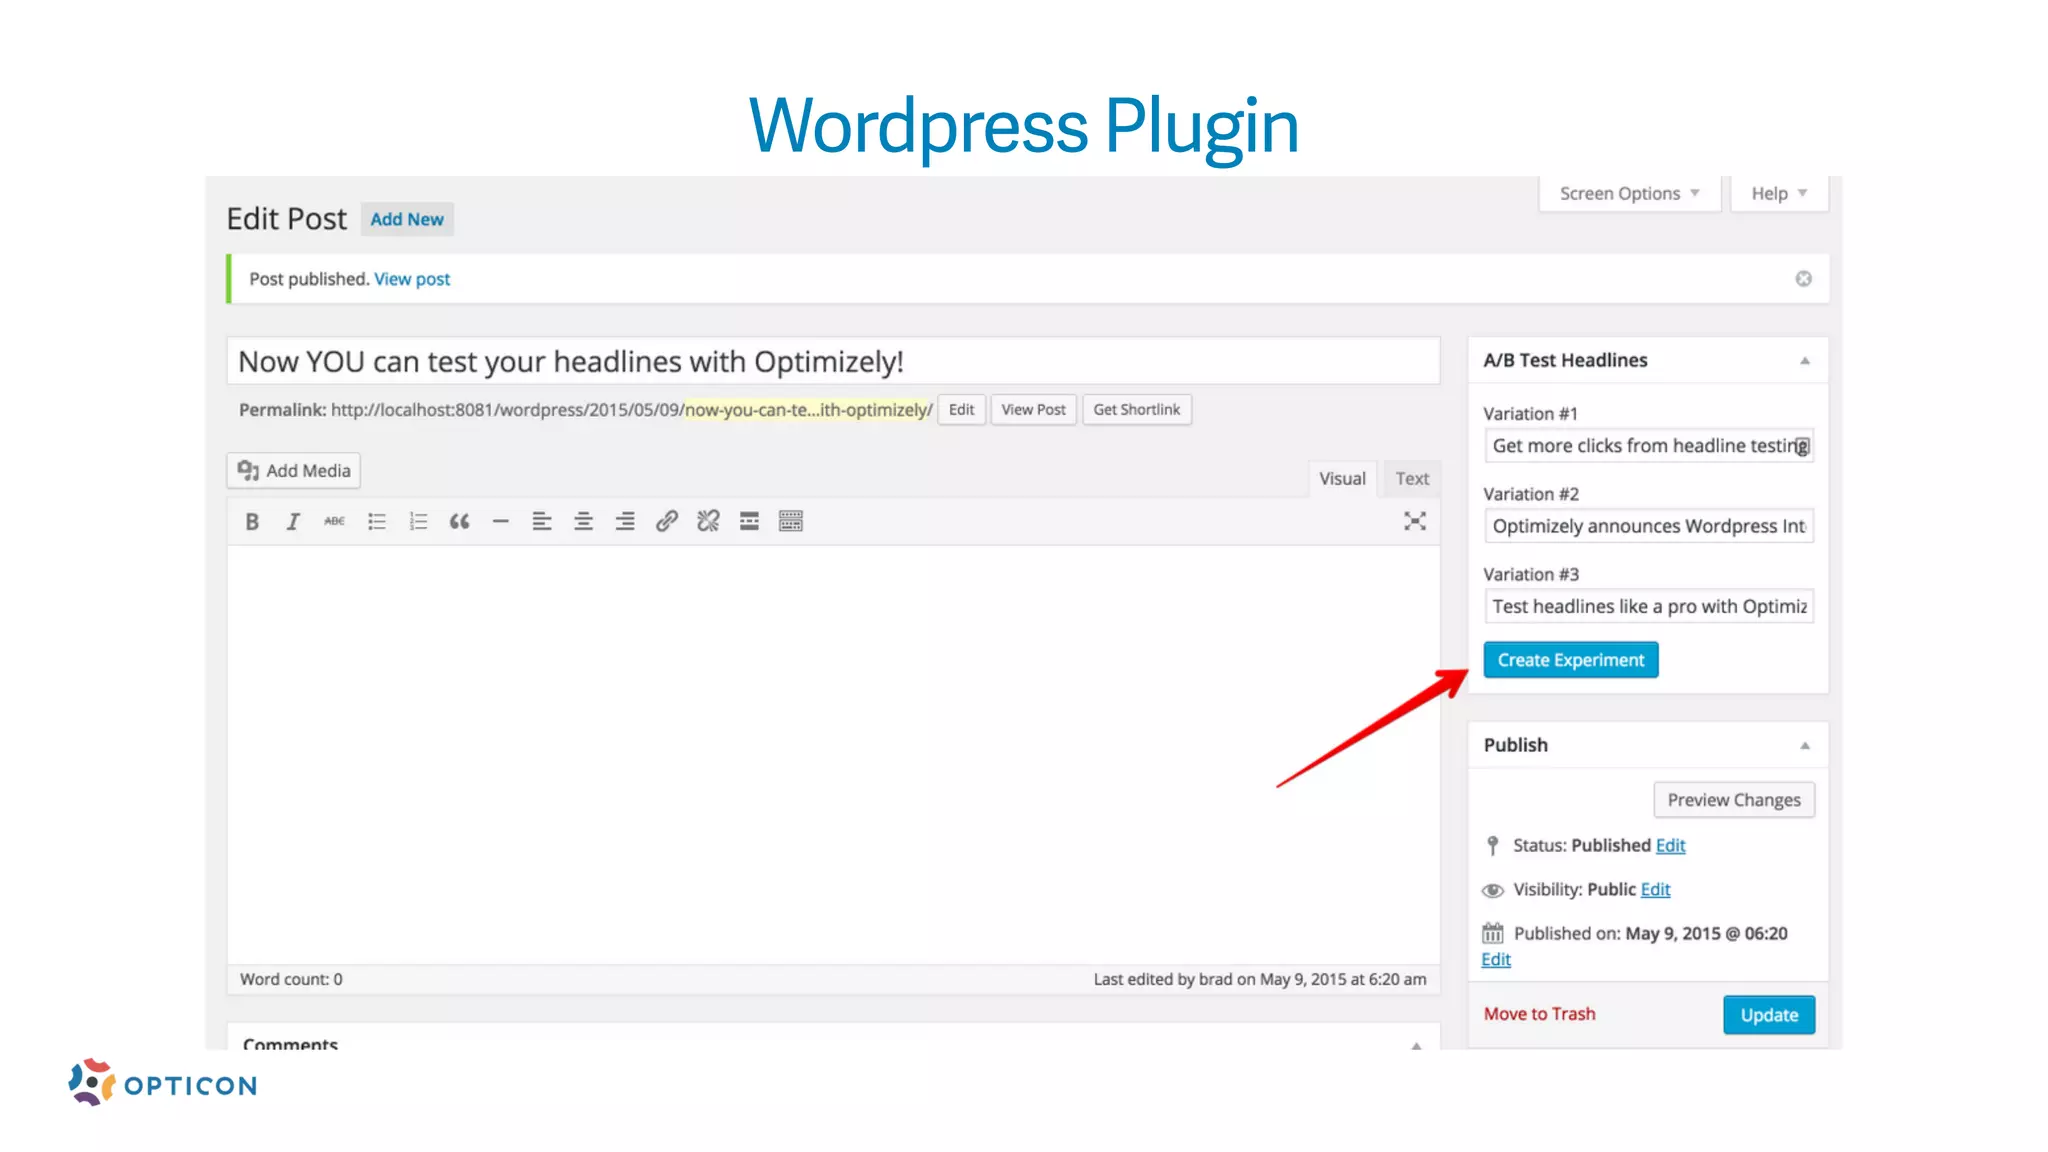Collapse the A/B Test Headlines panel
This screenshot has width=2048, height=1152.
coord(1805,361)
